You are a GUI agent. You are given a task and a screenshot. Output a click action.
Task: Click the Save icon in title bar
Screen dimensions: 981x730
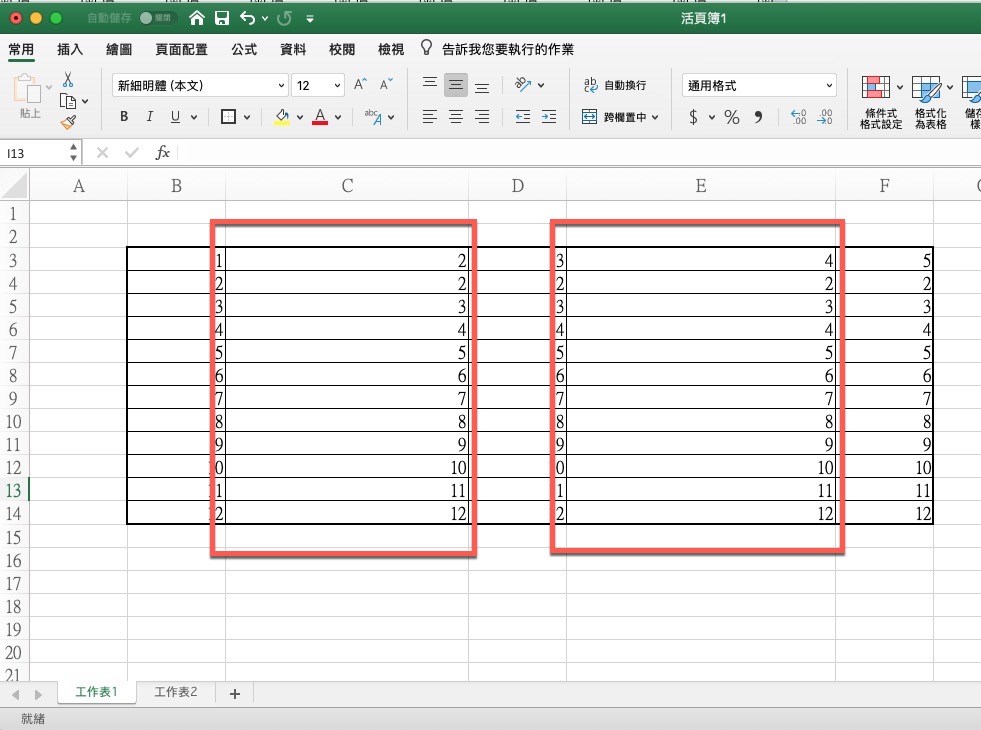click(222, 18)
